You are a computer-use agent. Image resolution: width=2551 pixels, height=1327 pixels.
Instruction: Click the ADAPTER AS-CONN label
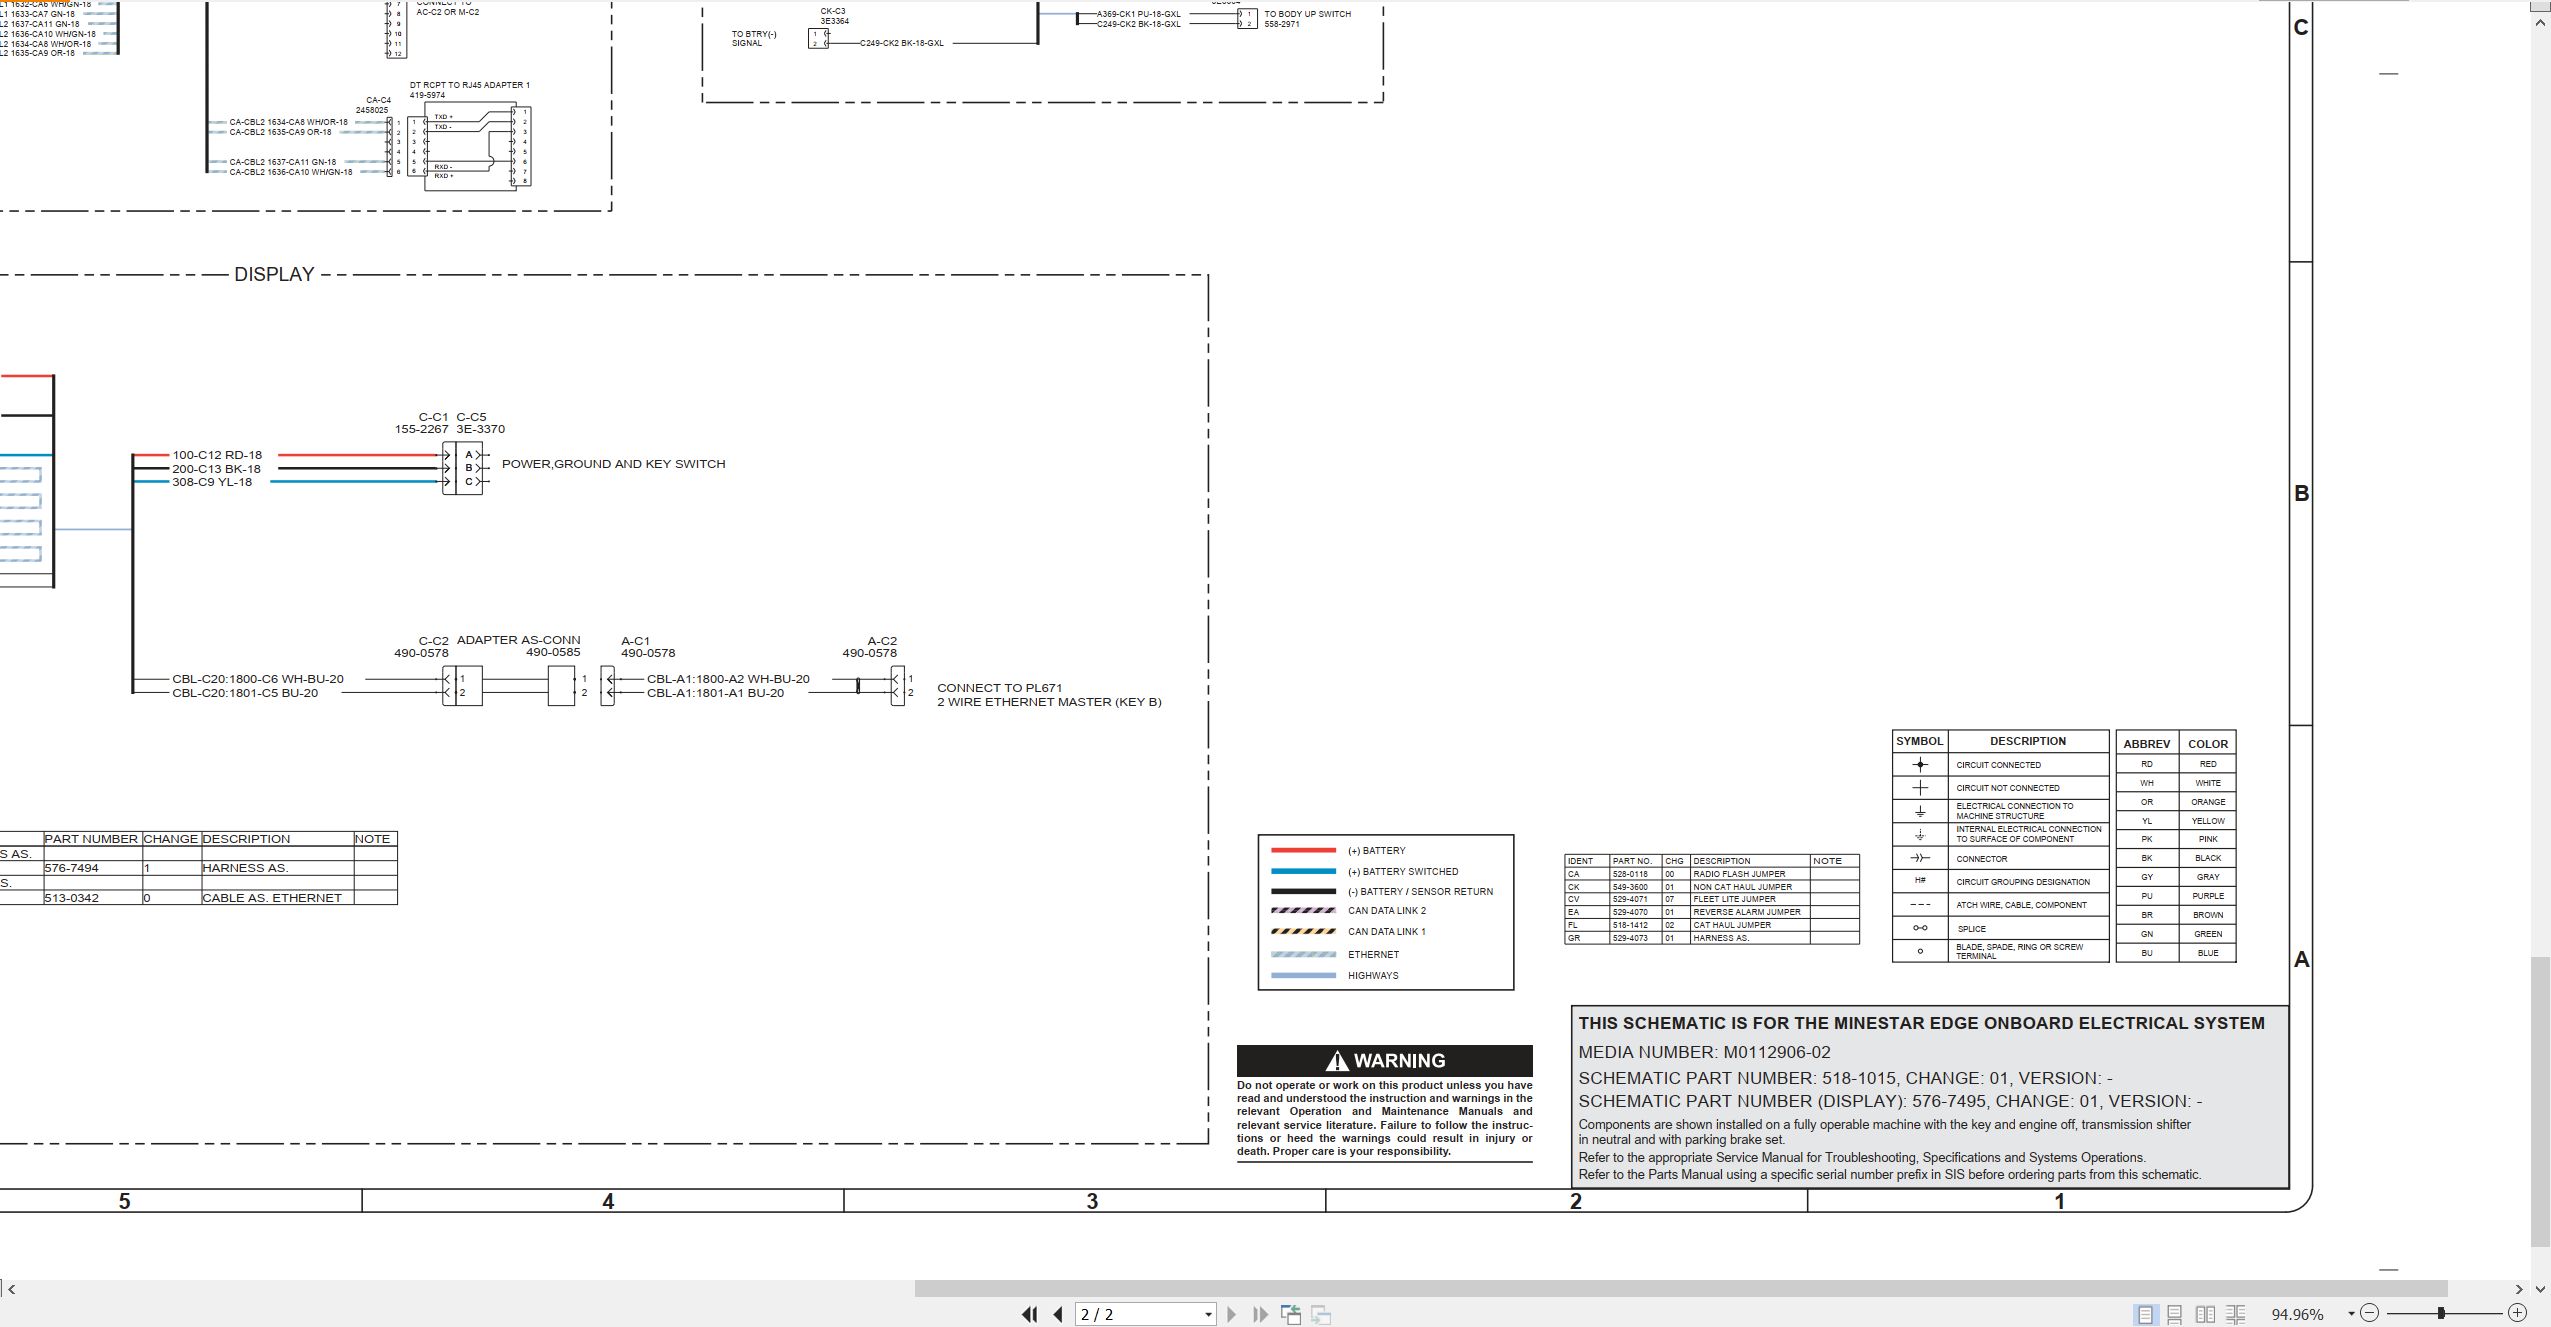[518, 640]
